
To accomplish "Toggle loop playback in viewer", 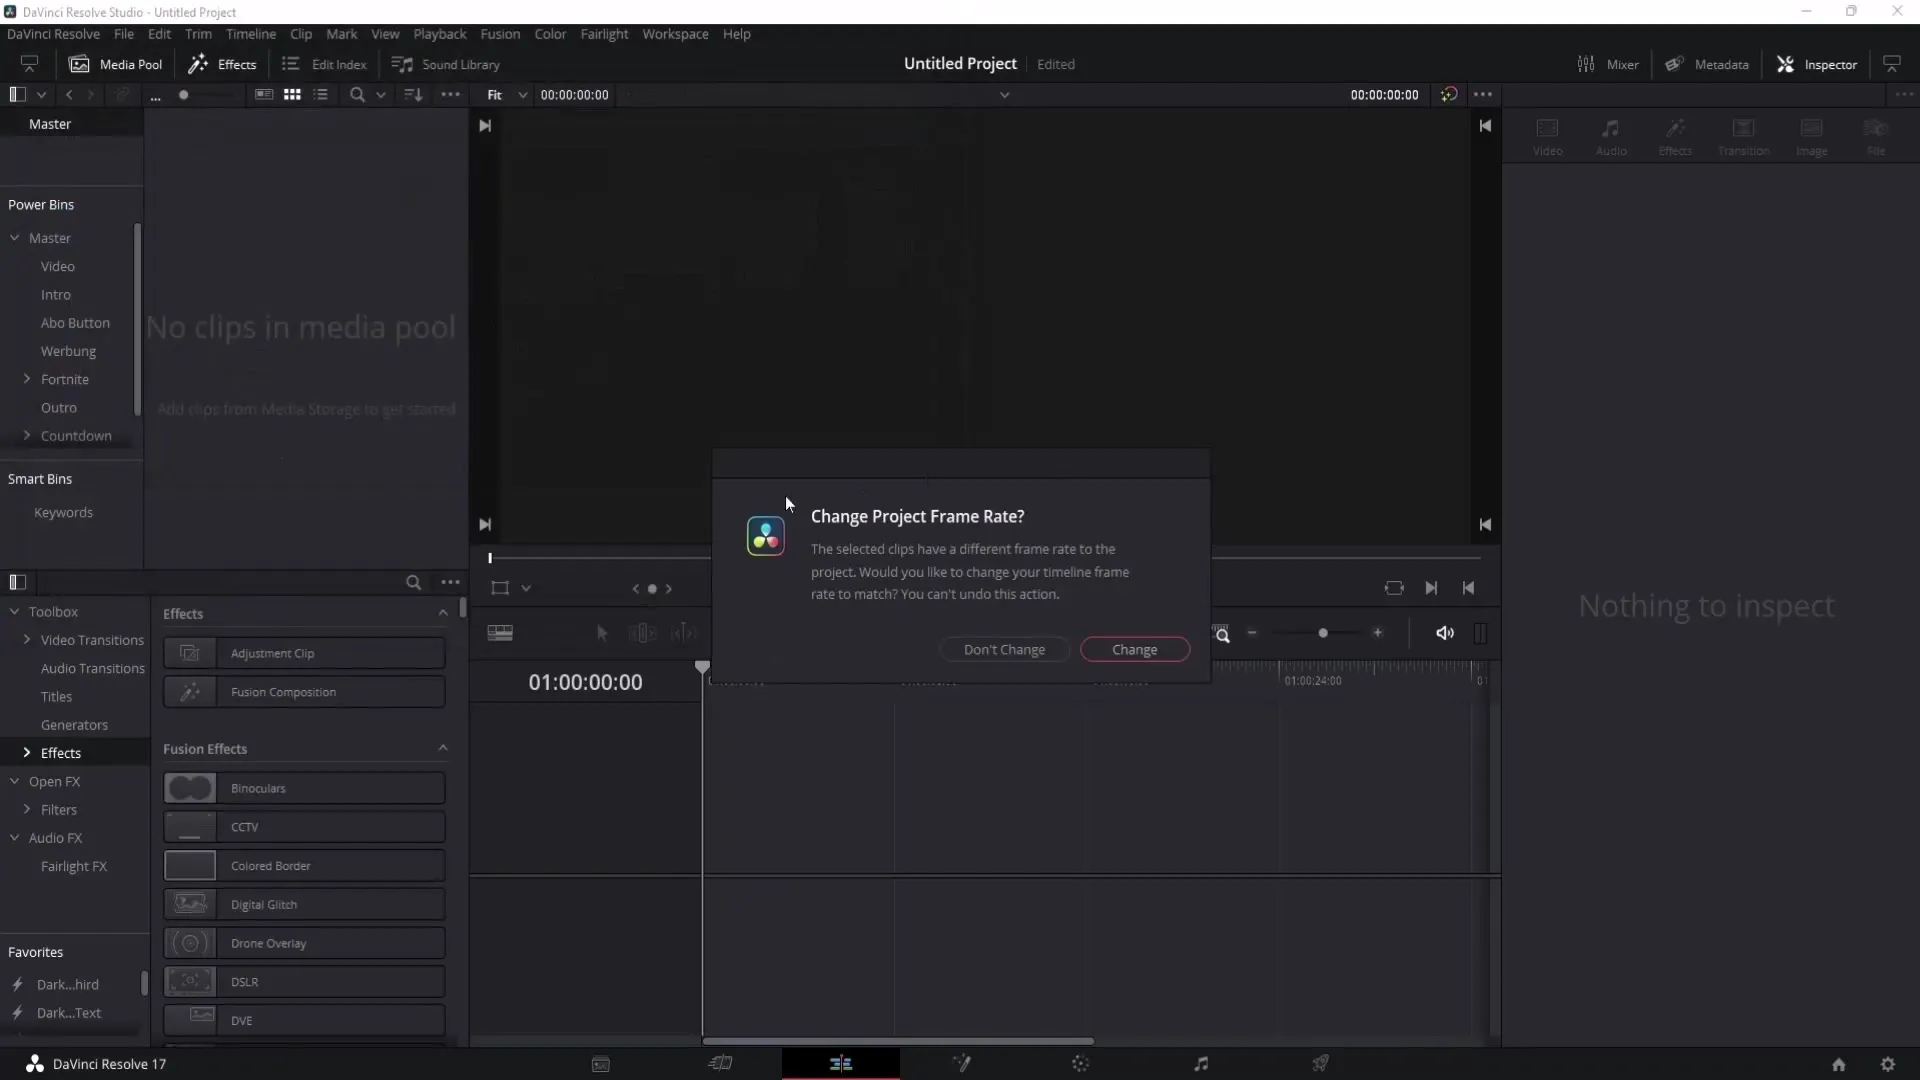I will pos(1394,588).
